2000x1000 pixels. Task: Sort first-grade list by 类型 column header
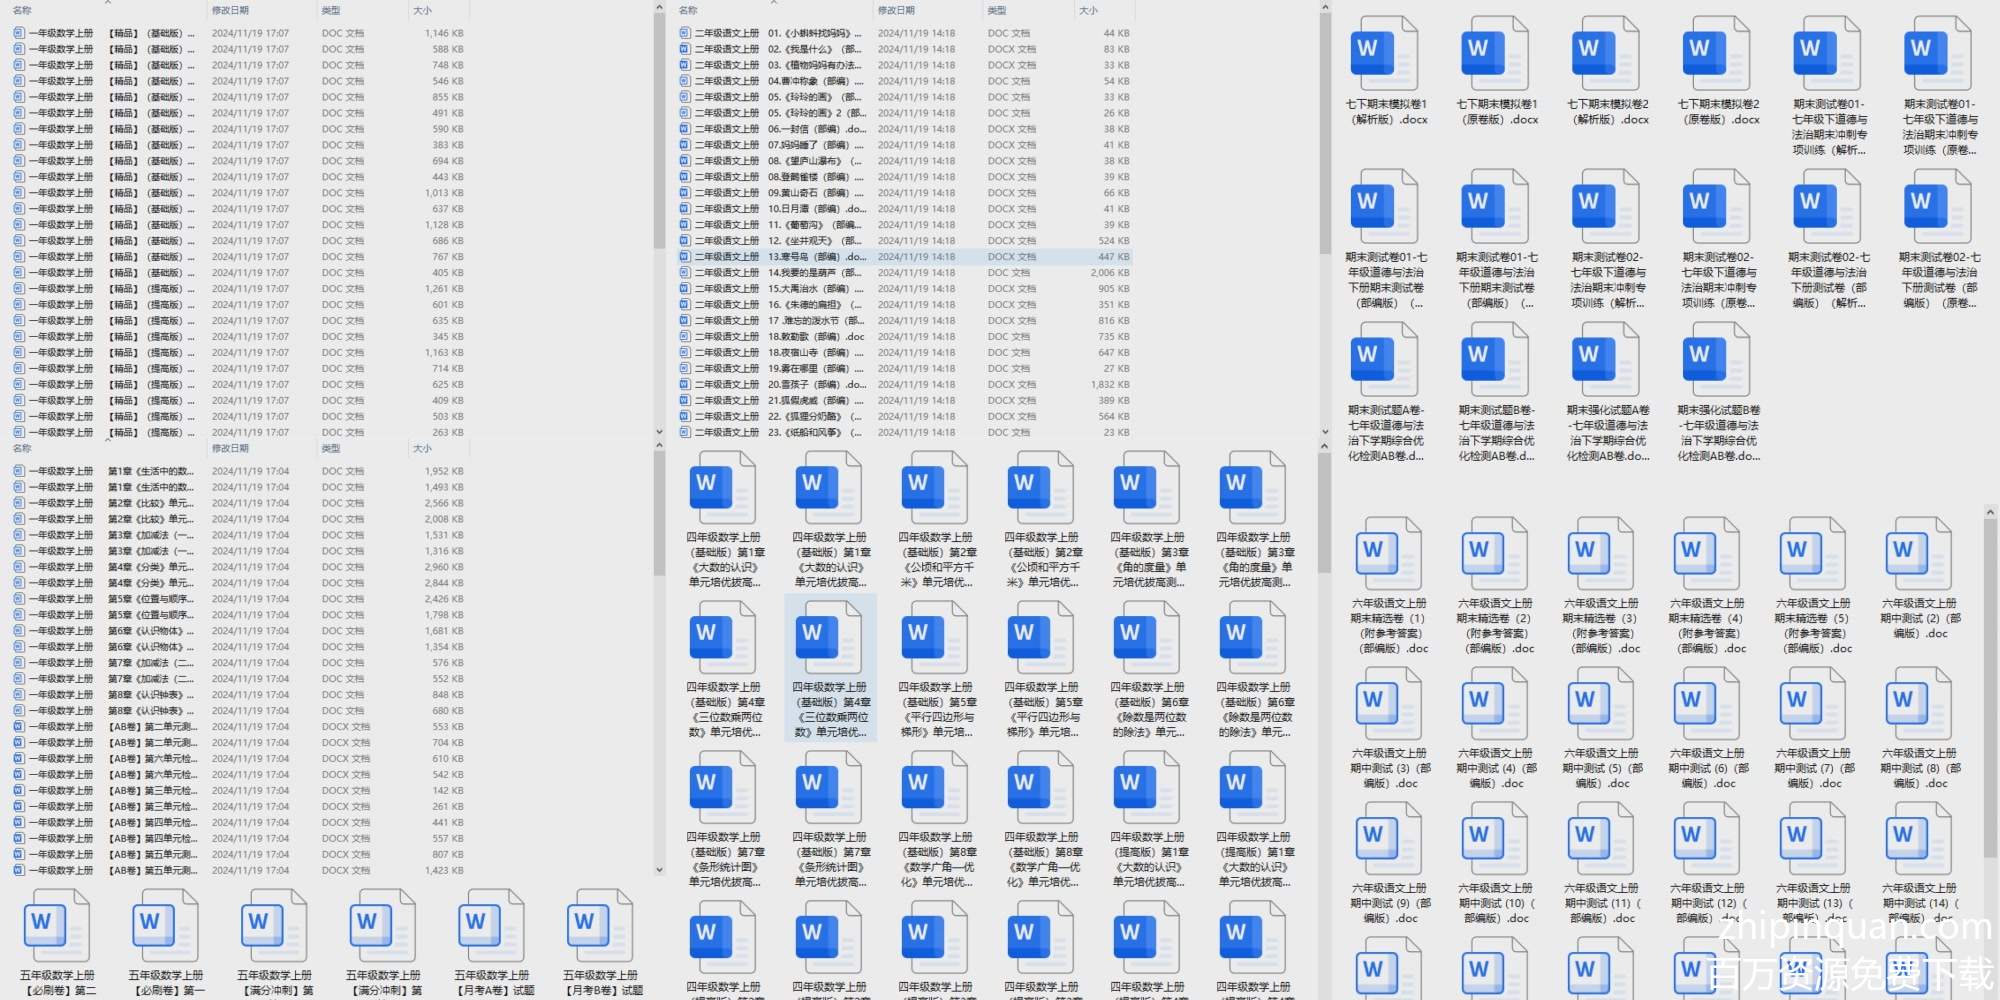[331, 10]
